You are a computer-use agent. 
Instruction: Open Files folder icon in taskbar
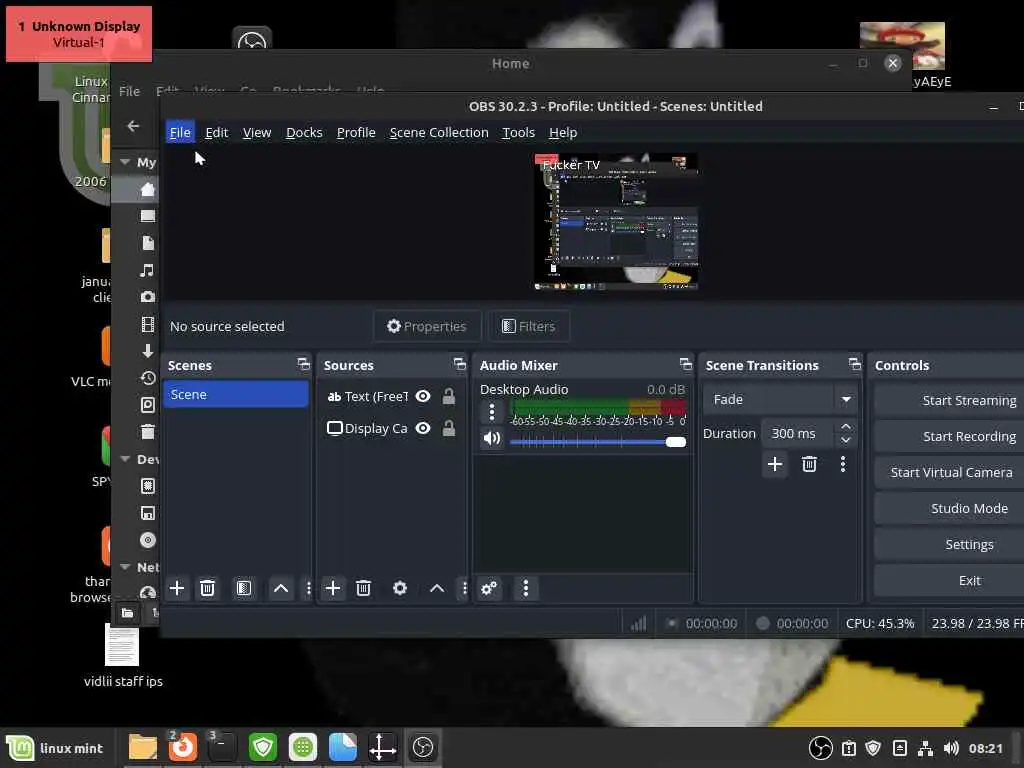tap(142, 747)
